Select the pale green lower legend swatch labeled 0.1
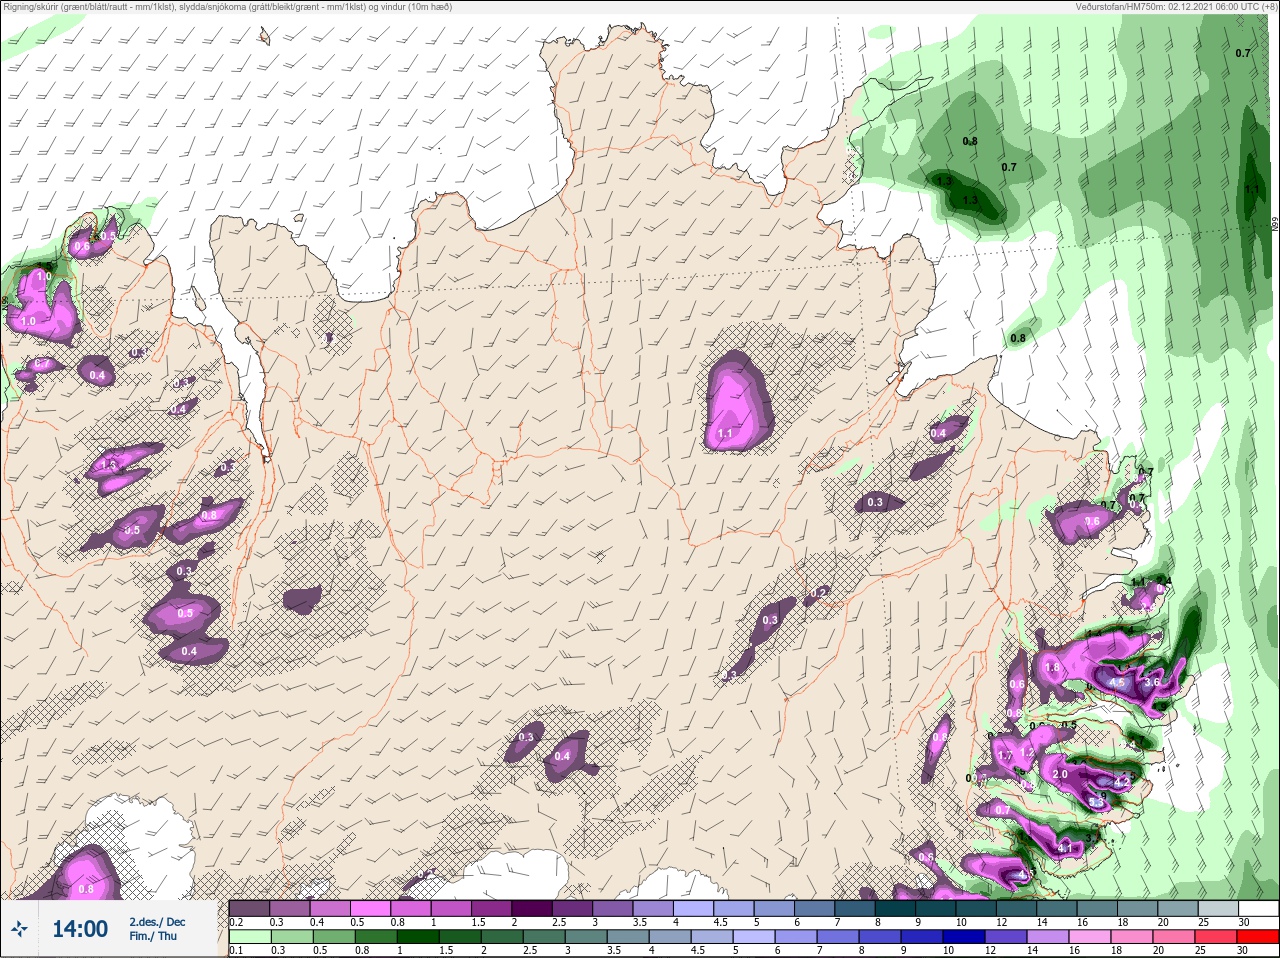 point(250,937)
